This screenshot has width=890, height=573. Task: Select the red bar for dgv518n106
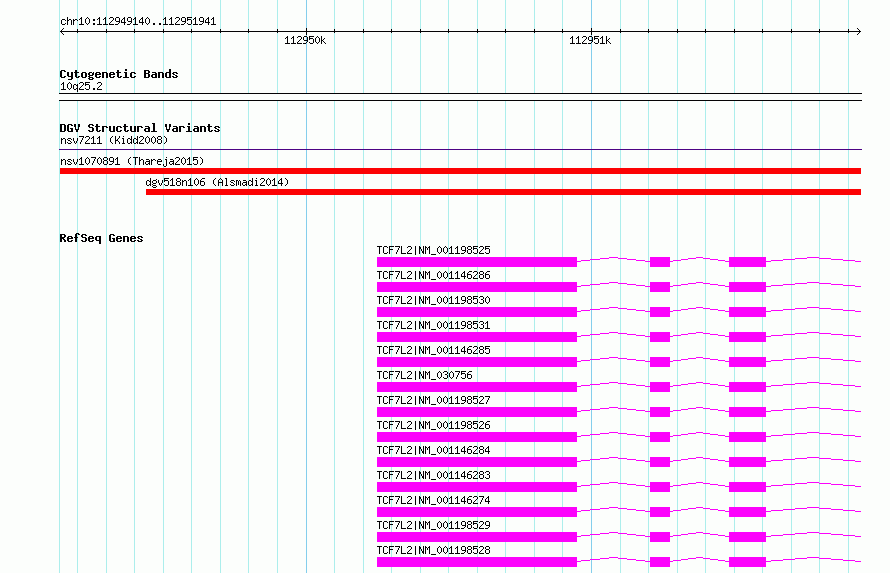point(503,192)
